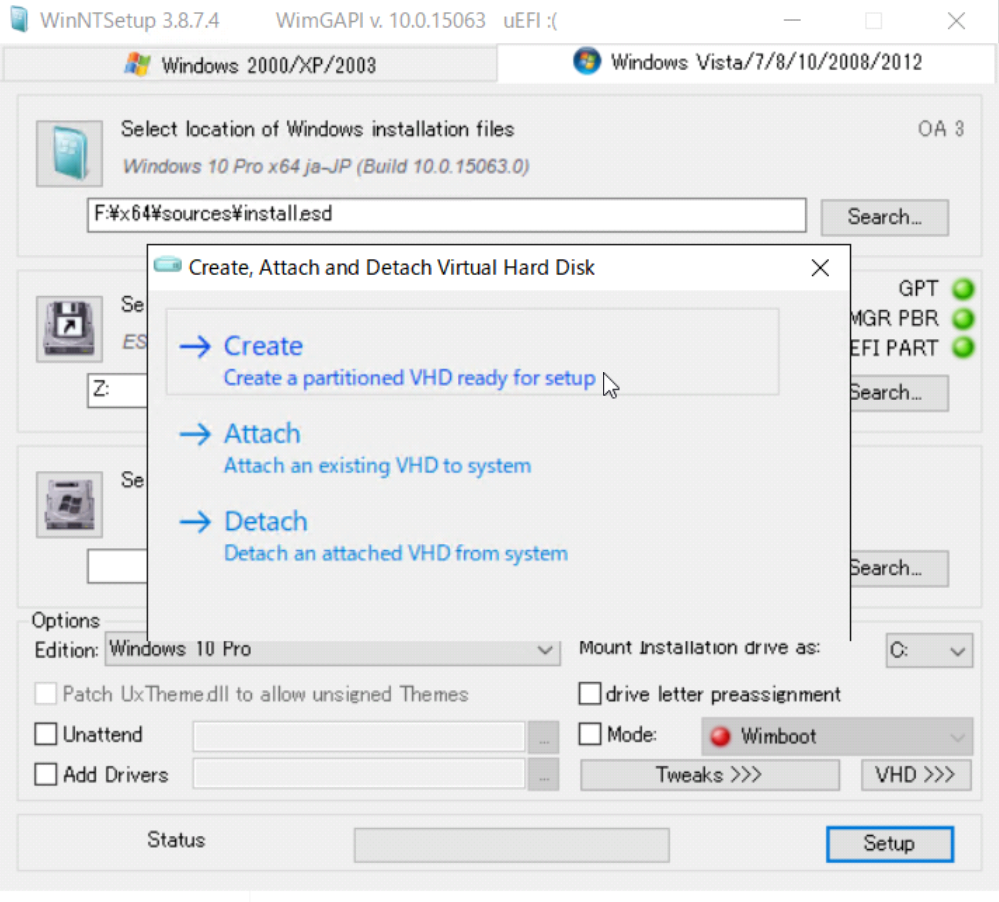Click the installation drive path field
999x902 pixels.
tap(118, 566)
